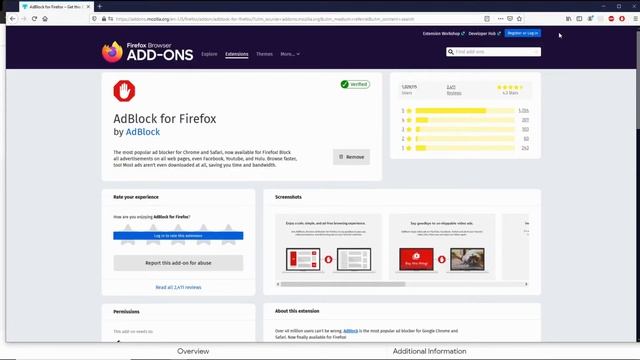Click the 3 star rating bar row

pos(465,129)
